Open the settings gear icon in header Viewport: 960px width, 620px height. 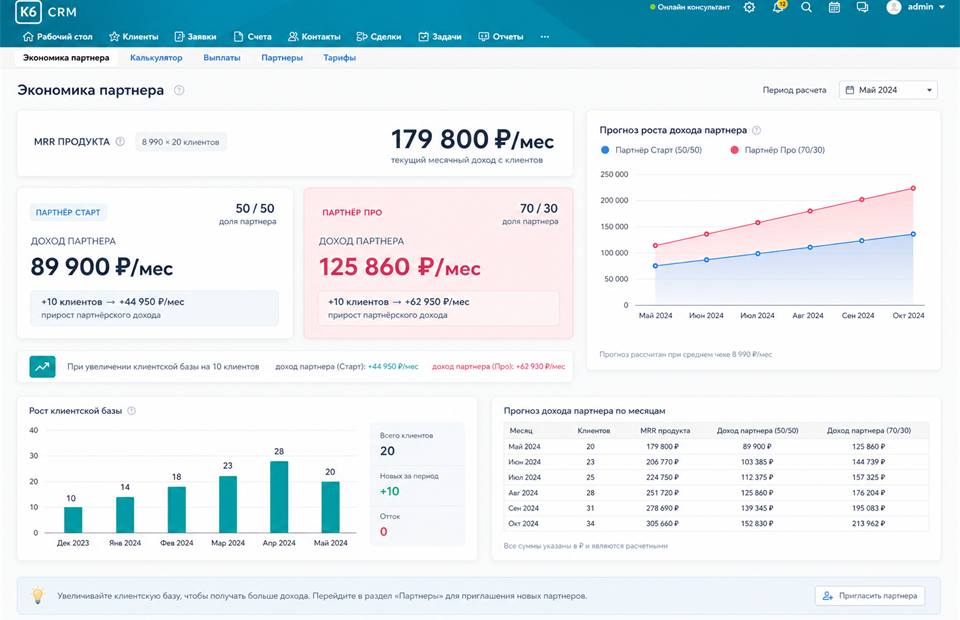pos(749,7)
